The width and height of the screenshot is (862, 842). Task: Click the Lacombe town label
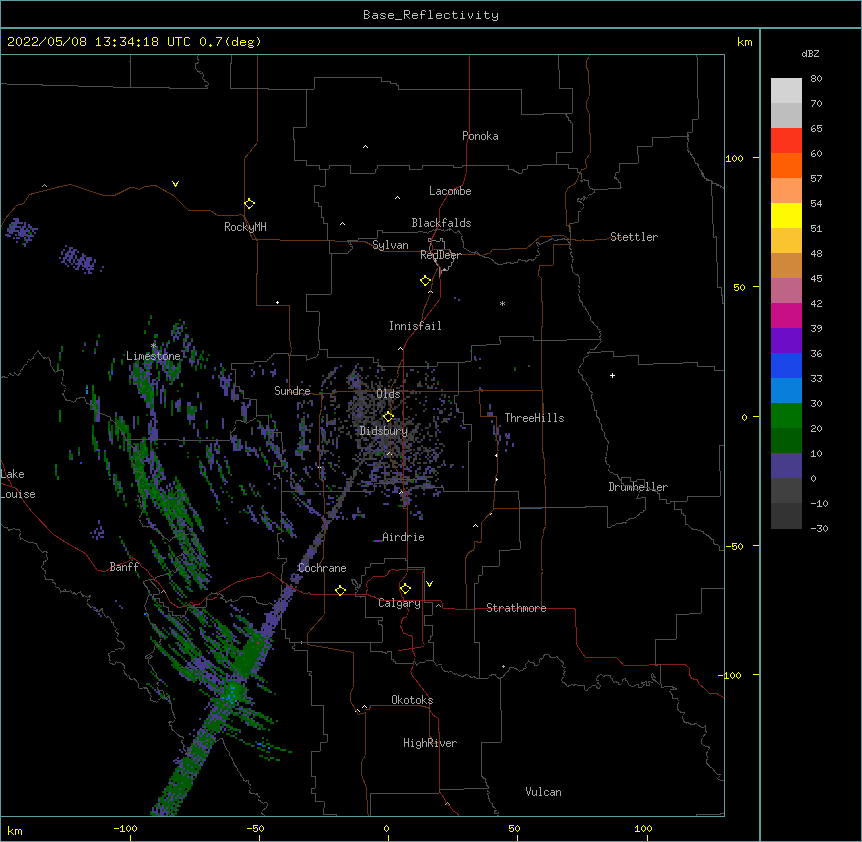450,191
